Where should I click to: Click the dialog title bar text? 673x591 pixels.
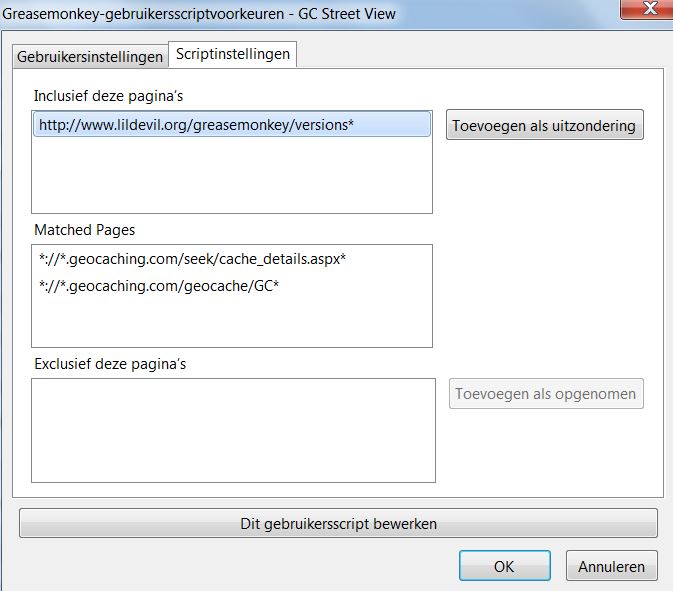point(200,14)
